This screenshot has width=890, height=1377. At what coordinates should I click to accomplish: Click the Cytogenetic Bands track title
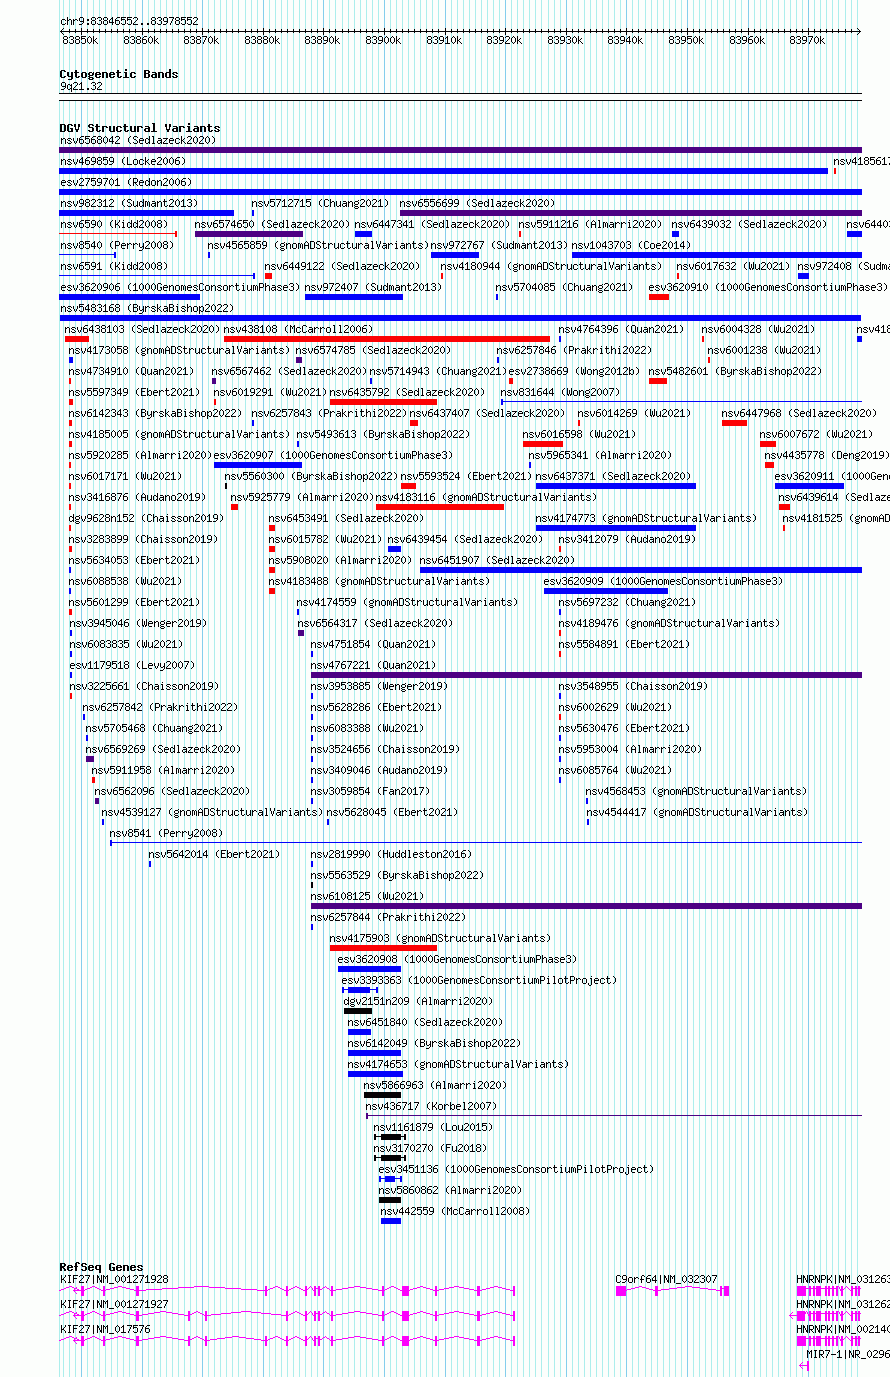click(118, 74)
